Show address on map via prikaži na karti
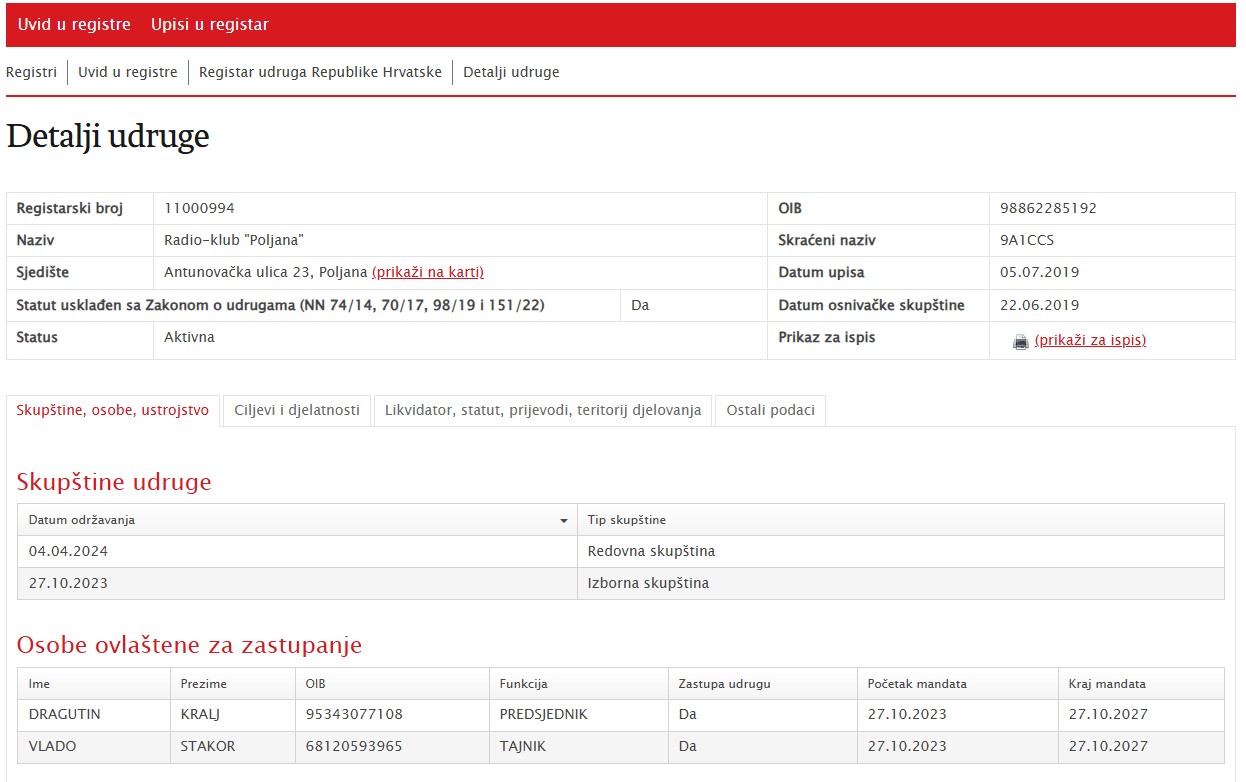This screenshot has height=782, width=1246. [427, 272]
